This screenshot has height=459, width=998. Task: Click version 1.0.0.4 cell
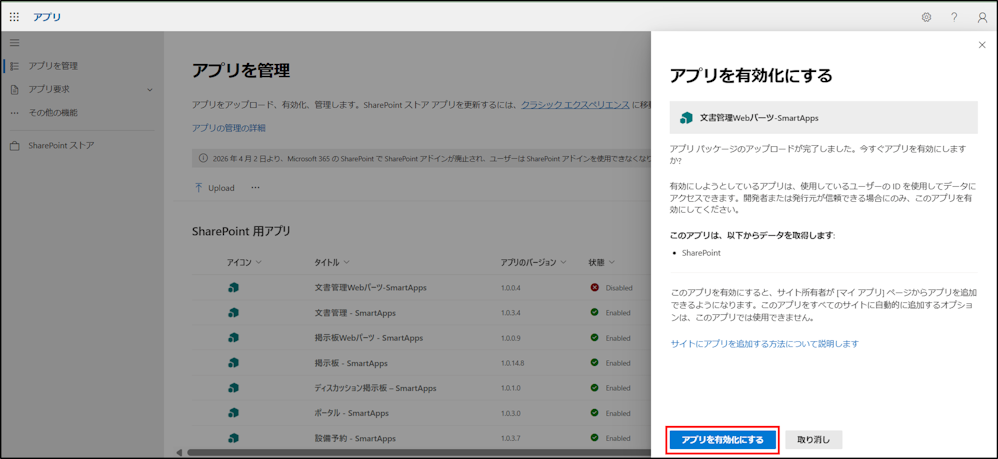[x=510, y=288]
